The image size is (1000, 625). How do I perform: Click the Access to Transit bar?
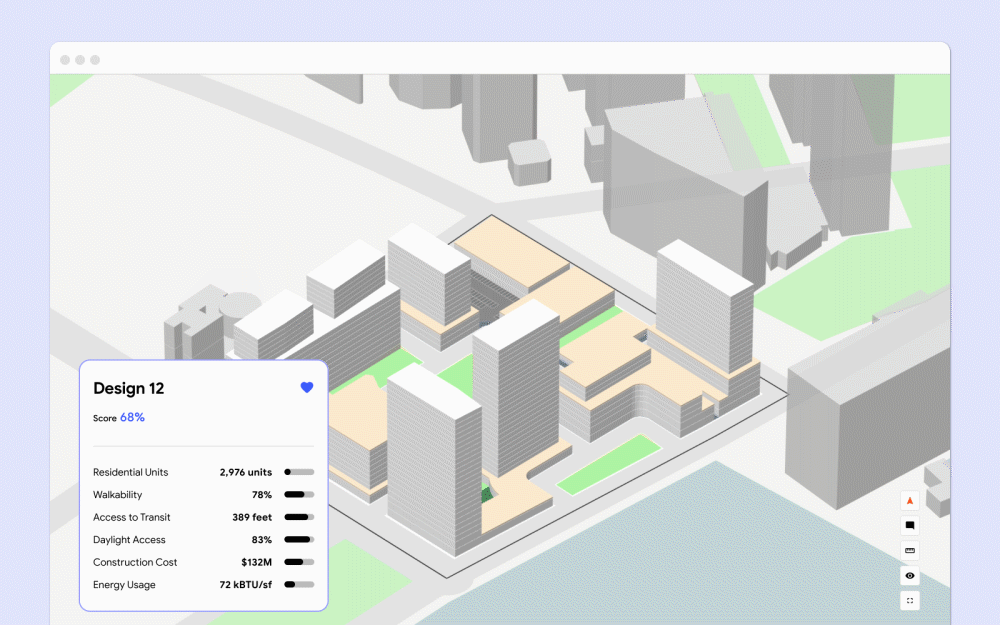(x=299, y=517)
